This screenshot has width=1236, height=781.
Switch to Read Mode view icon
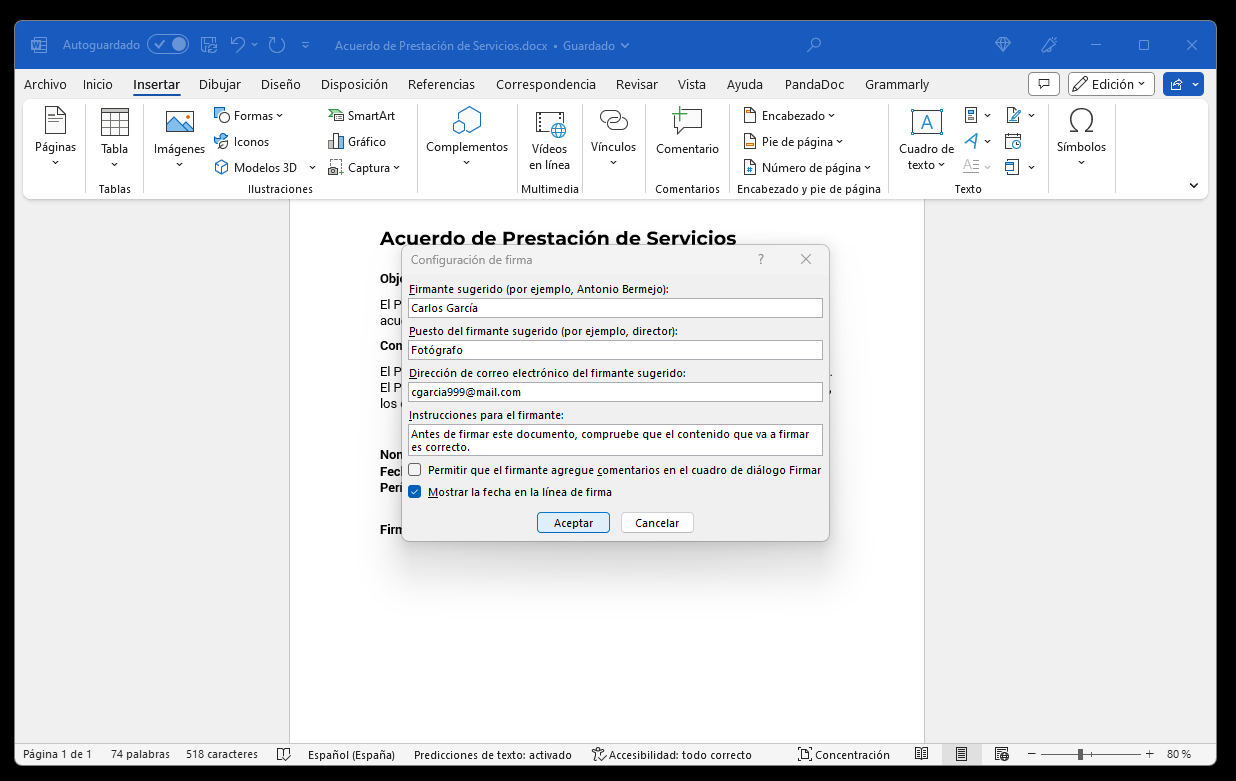pyautogui.click(x=922, y=754)
